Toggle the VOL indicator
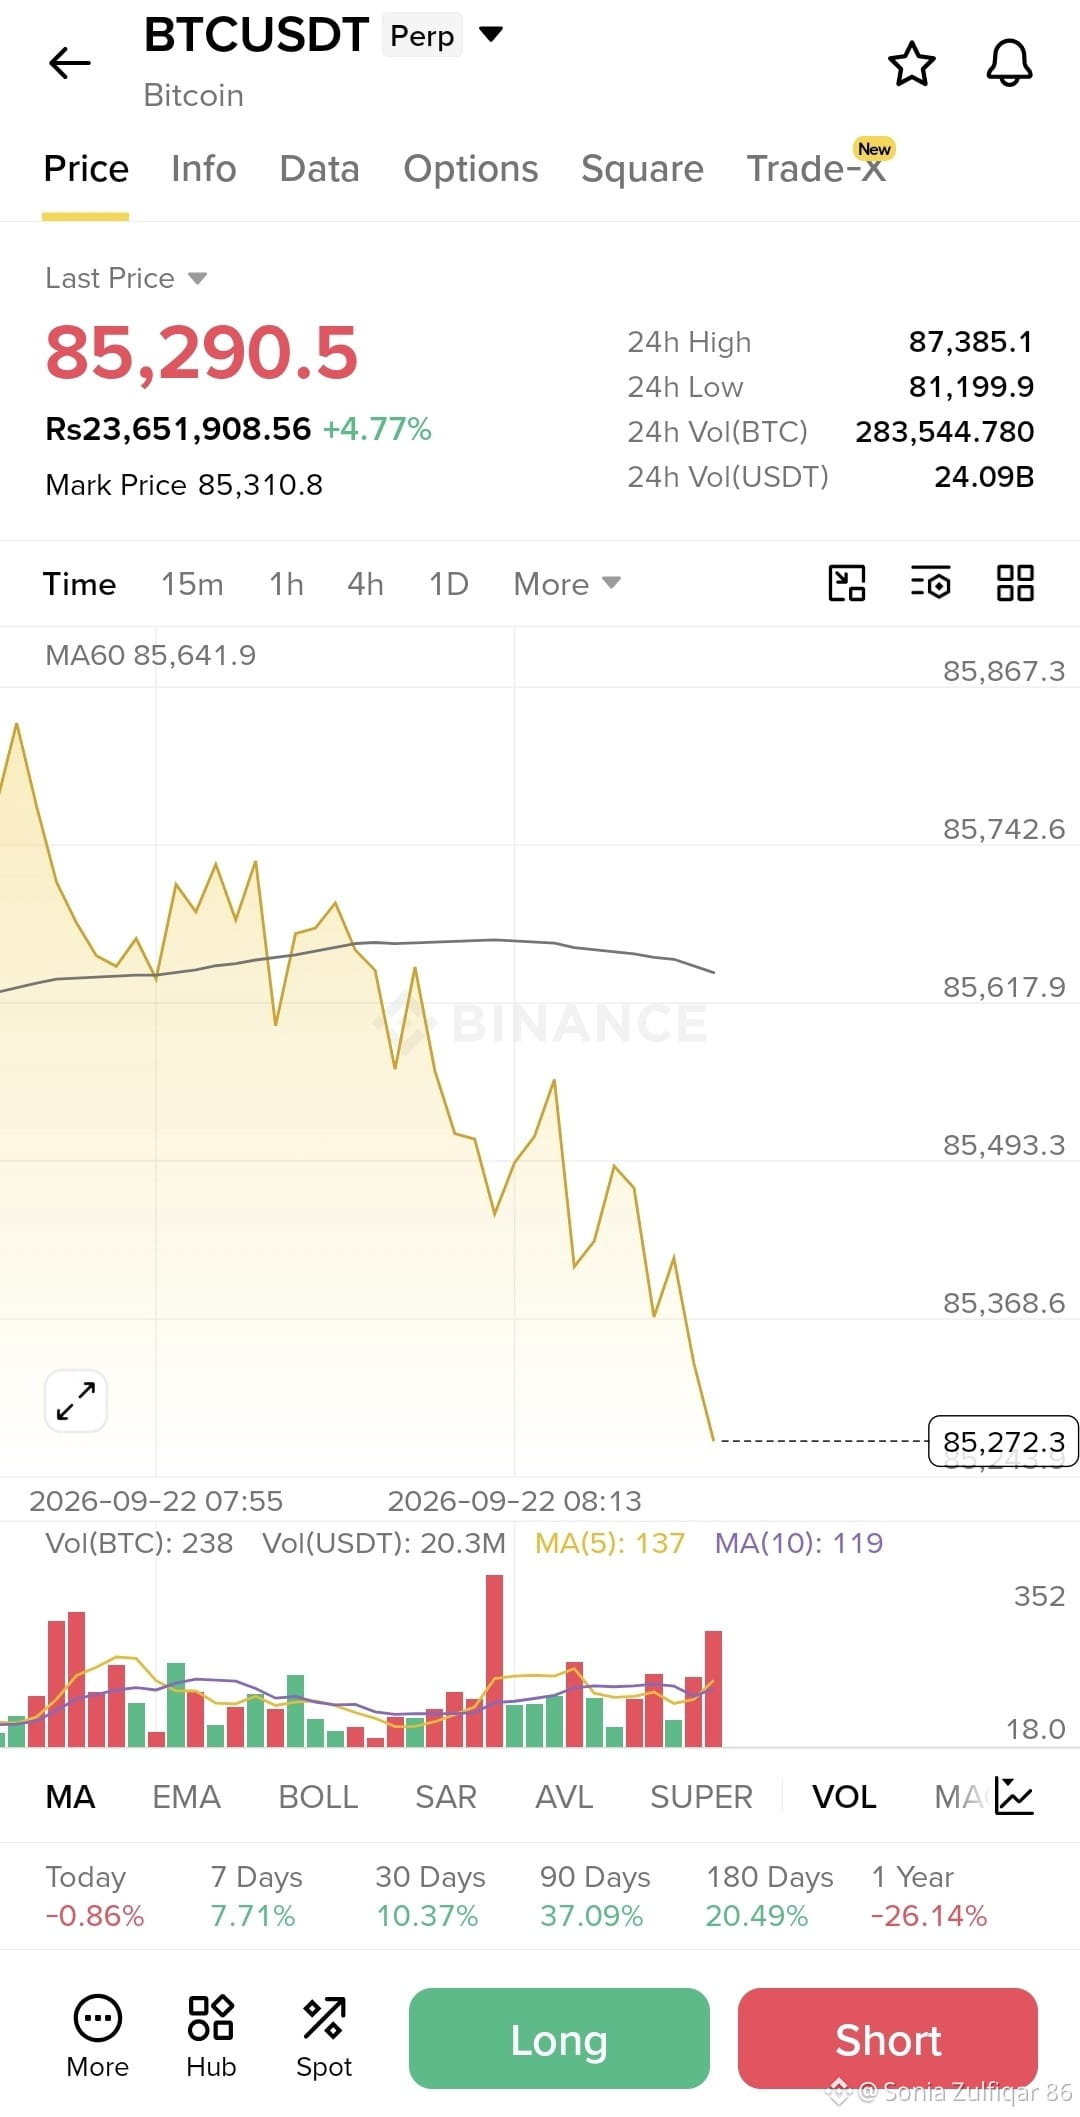Screen dimensions: 1080x2117 point(844,1797)
